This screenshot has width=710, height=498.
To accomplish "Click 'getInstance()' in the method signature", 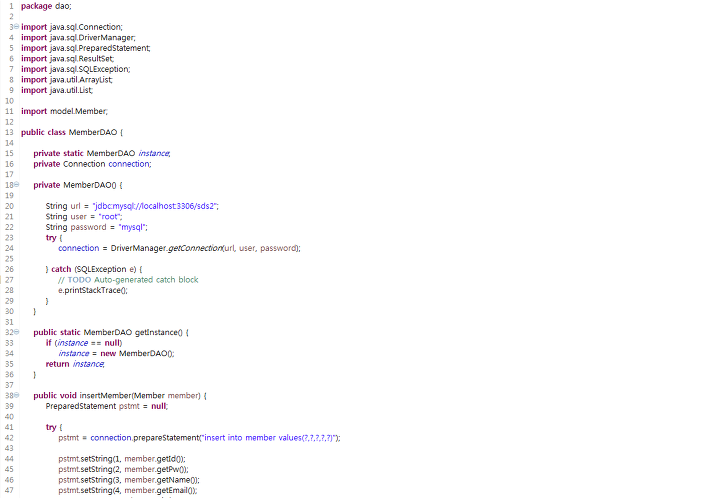I will [158, 332].
